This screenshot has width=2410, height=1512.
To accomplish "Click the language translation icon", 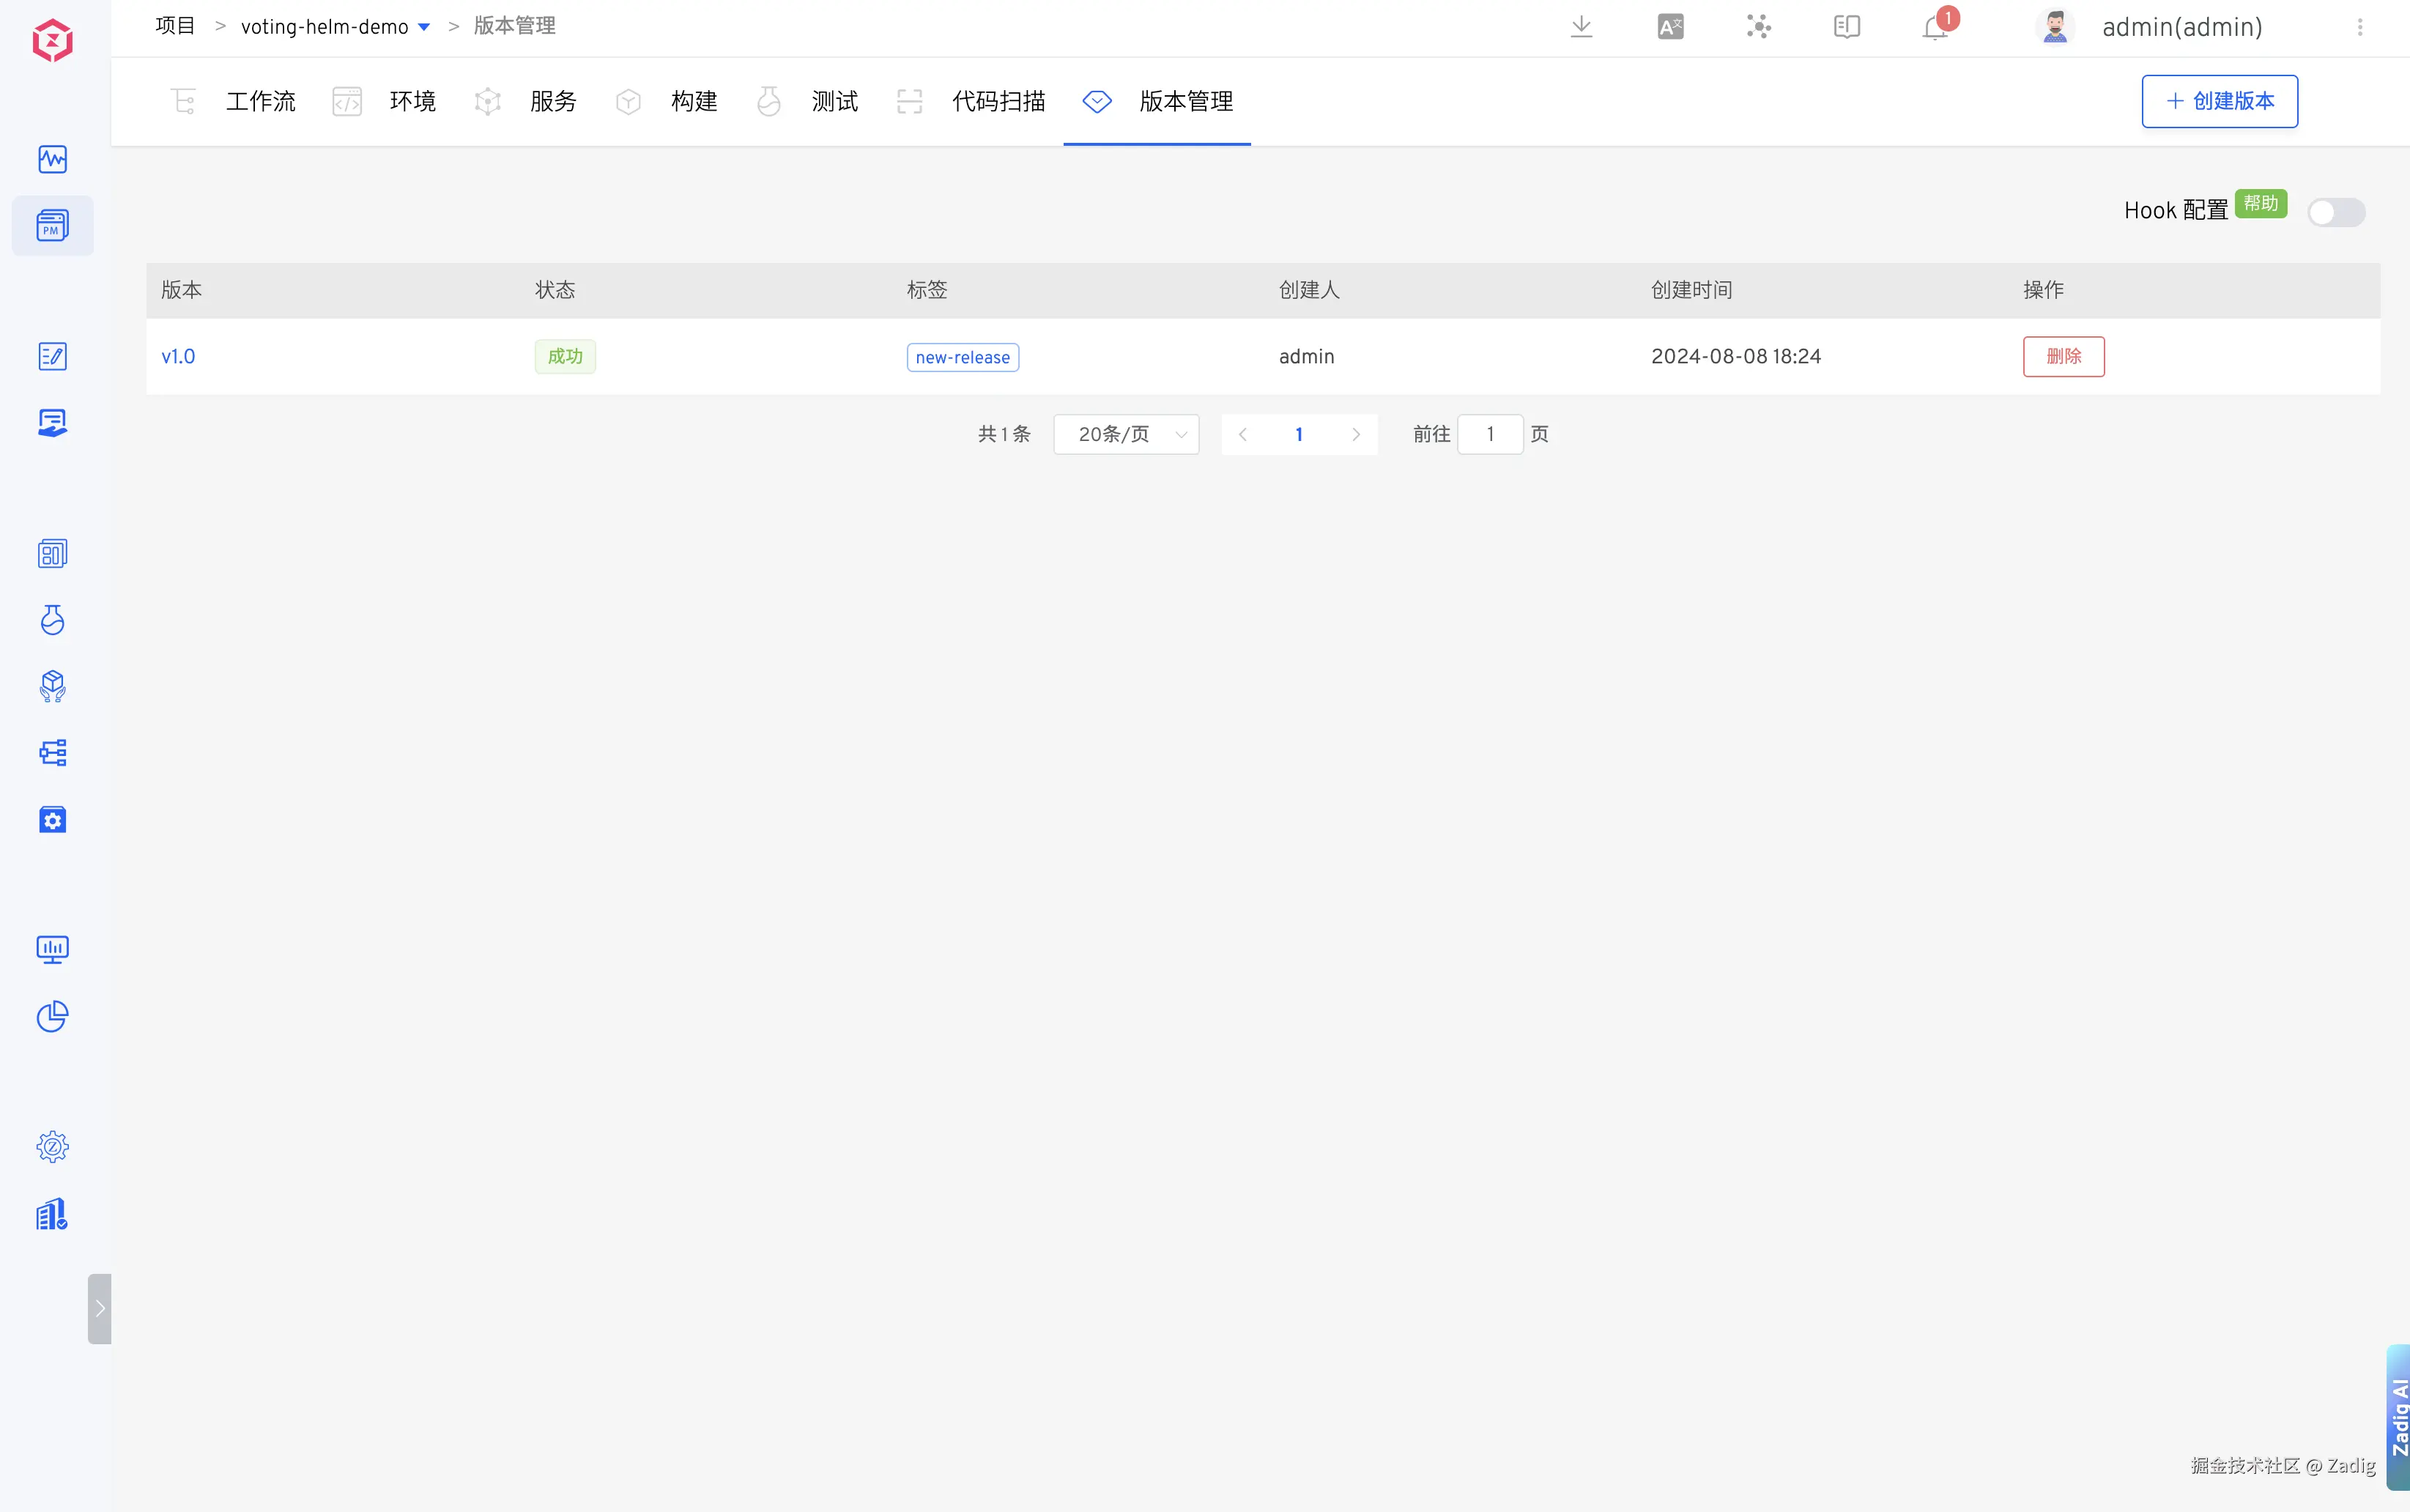I will [1670, 27].
